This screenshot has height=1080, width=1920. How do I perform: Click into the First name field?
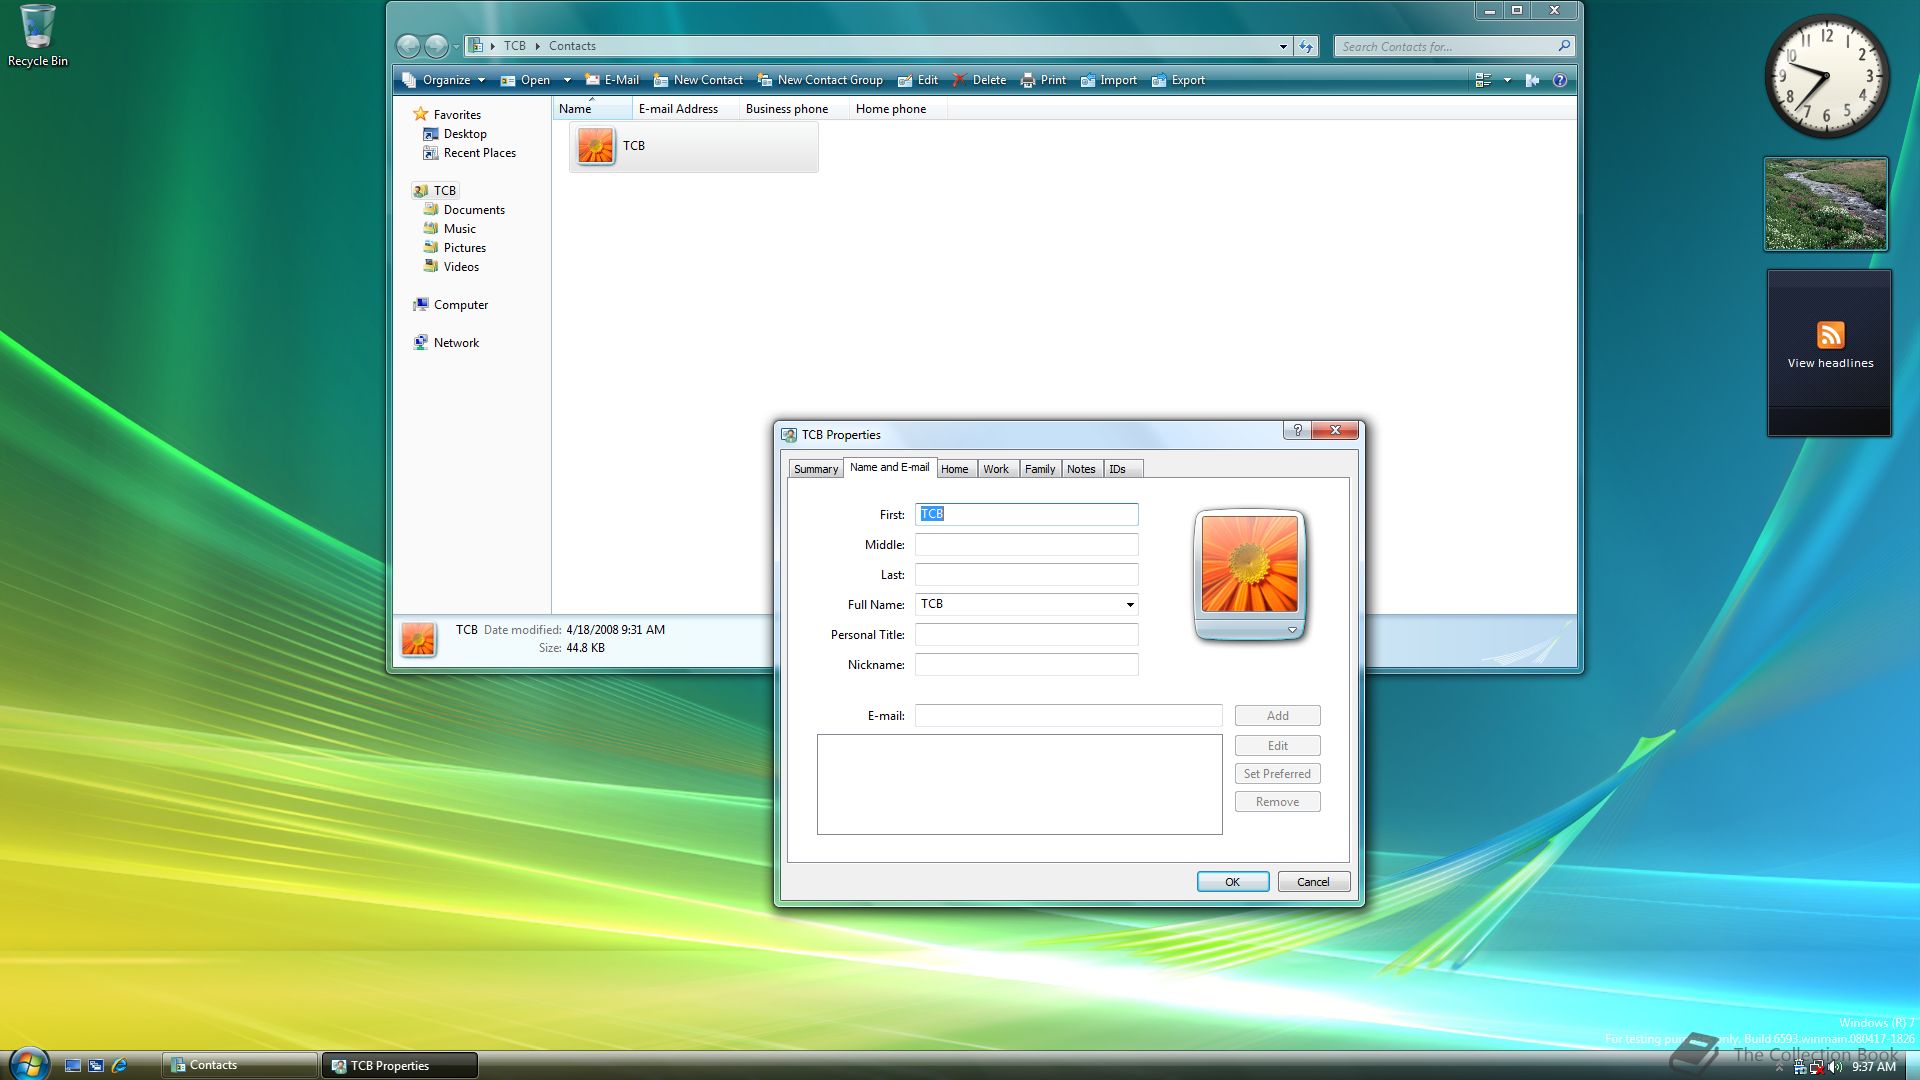[x=1027, y=514]
